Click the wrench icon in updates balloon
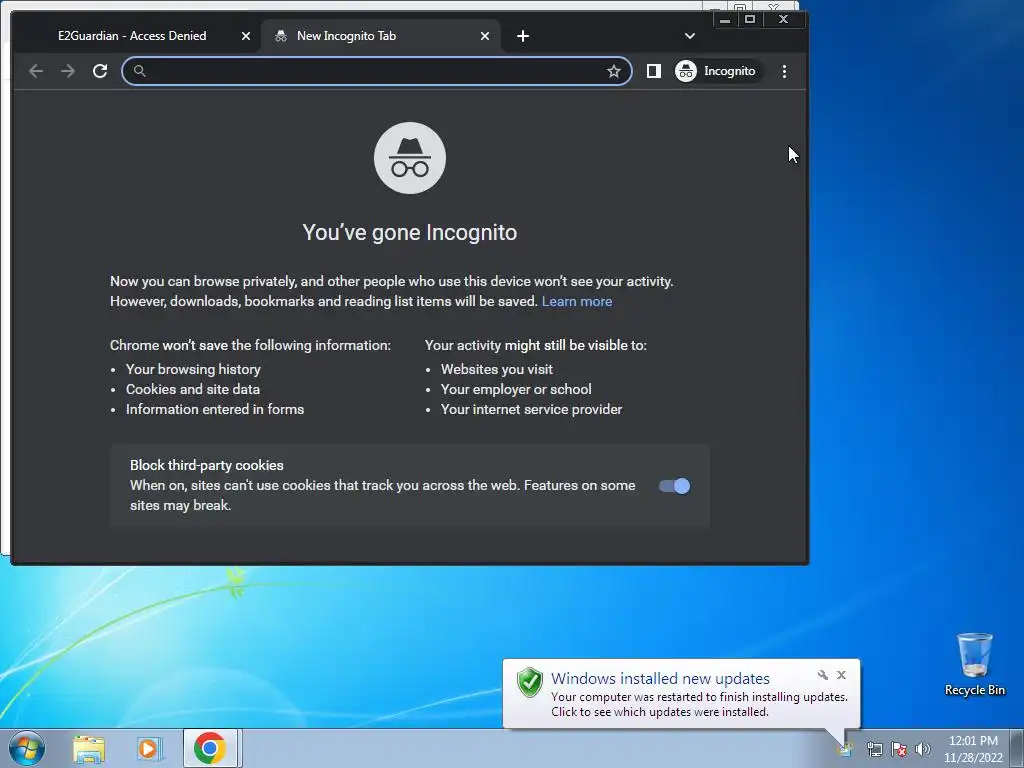This screenshot has width=1024, height=768. pos(823,675)
